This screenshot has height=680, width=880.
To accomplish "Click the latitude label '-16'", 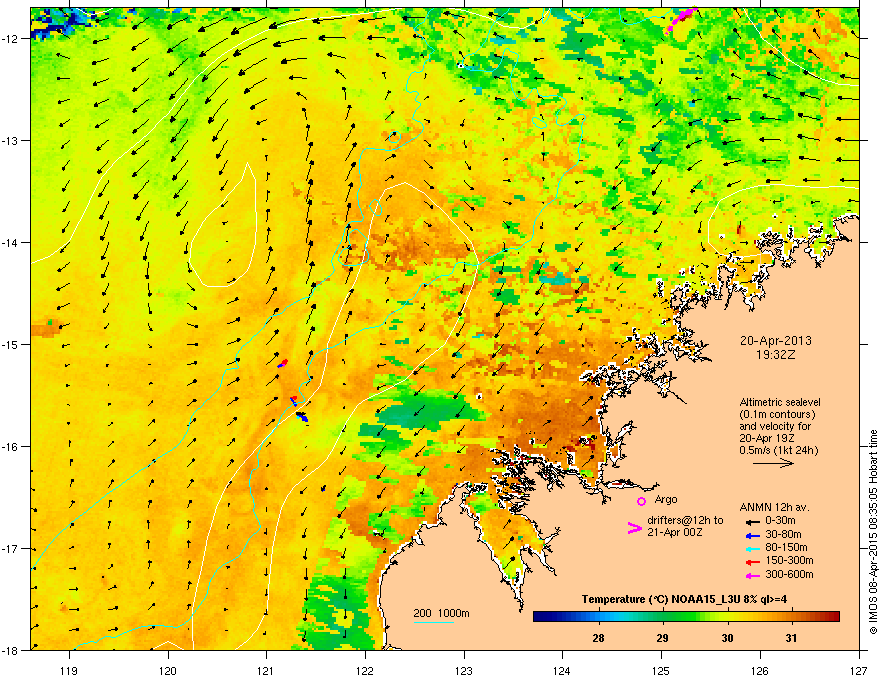I will pyautogui.click(x=11, y=447).
